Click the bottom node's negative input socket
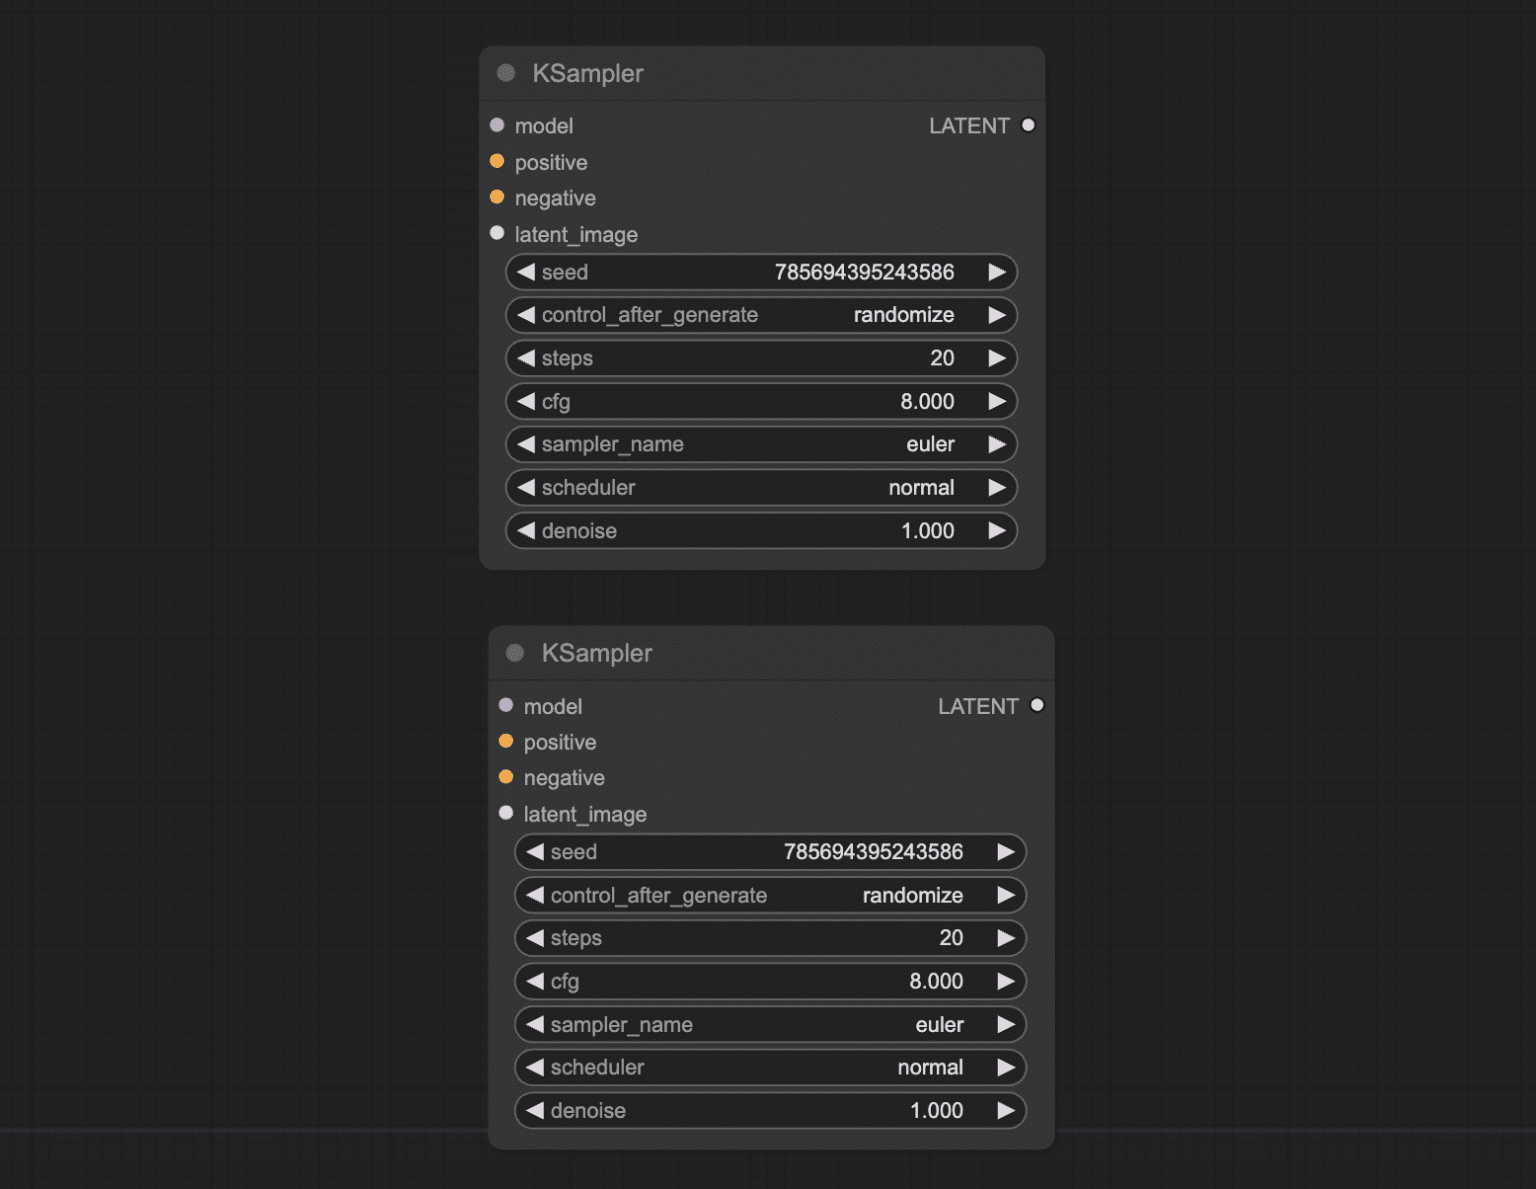The width and height of the screenshot is (1536, 1189). 506,777
